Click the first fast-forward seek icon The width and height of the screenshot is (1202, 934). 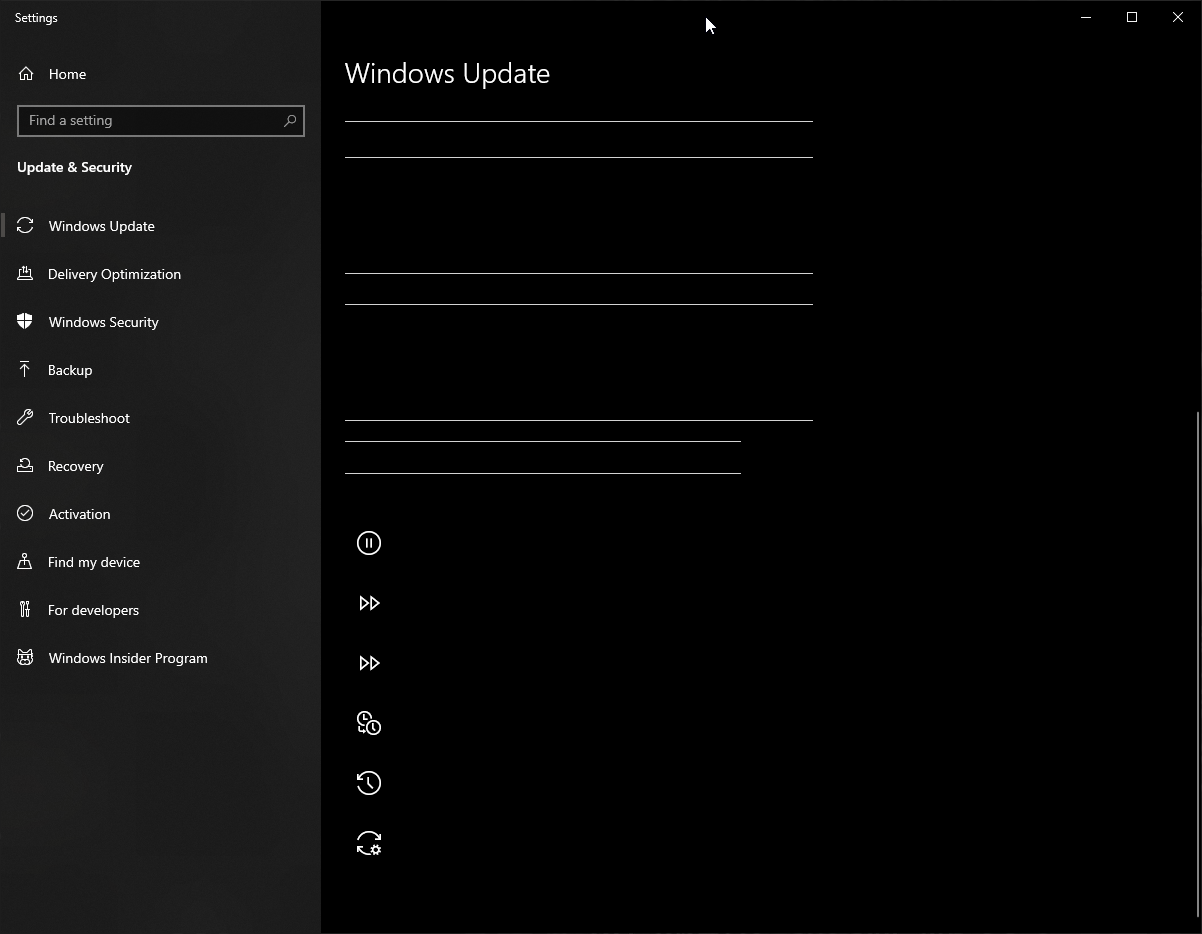[x=369, y=603]
